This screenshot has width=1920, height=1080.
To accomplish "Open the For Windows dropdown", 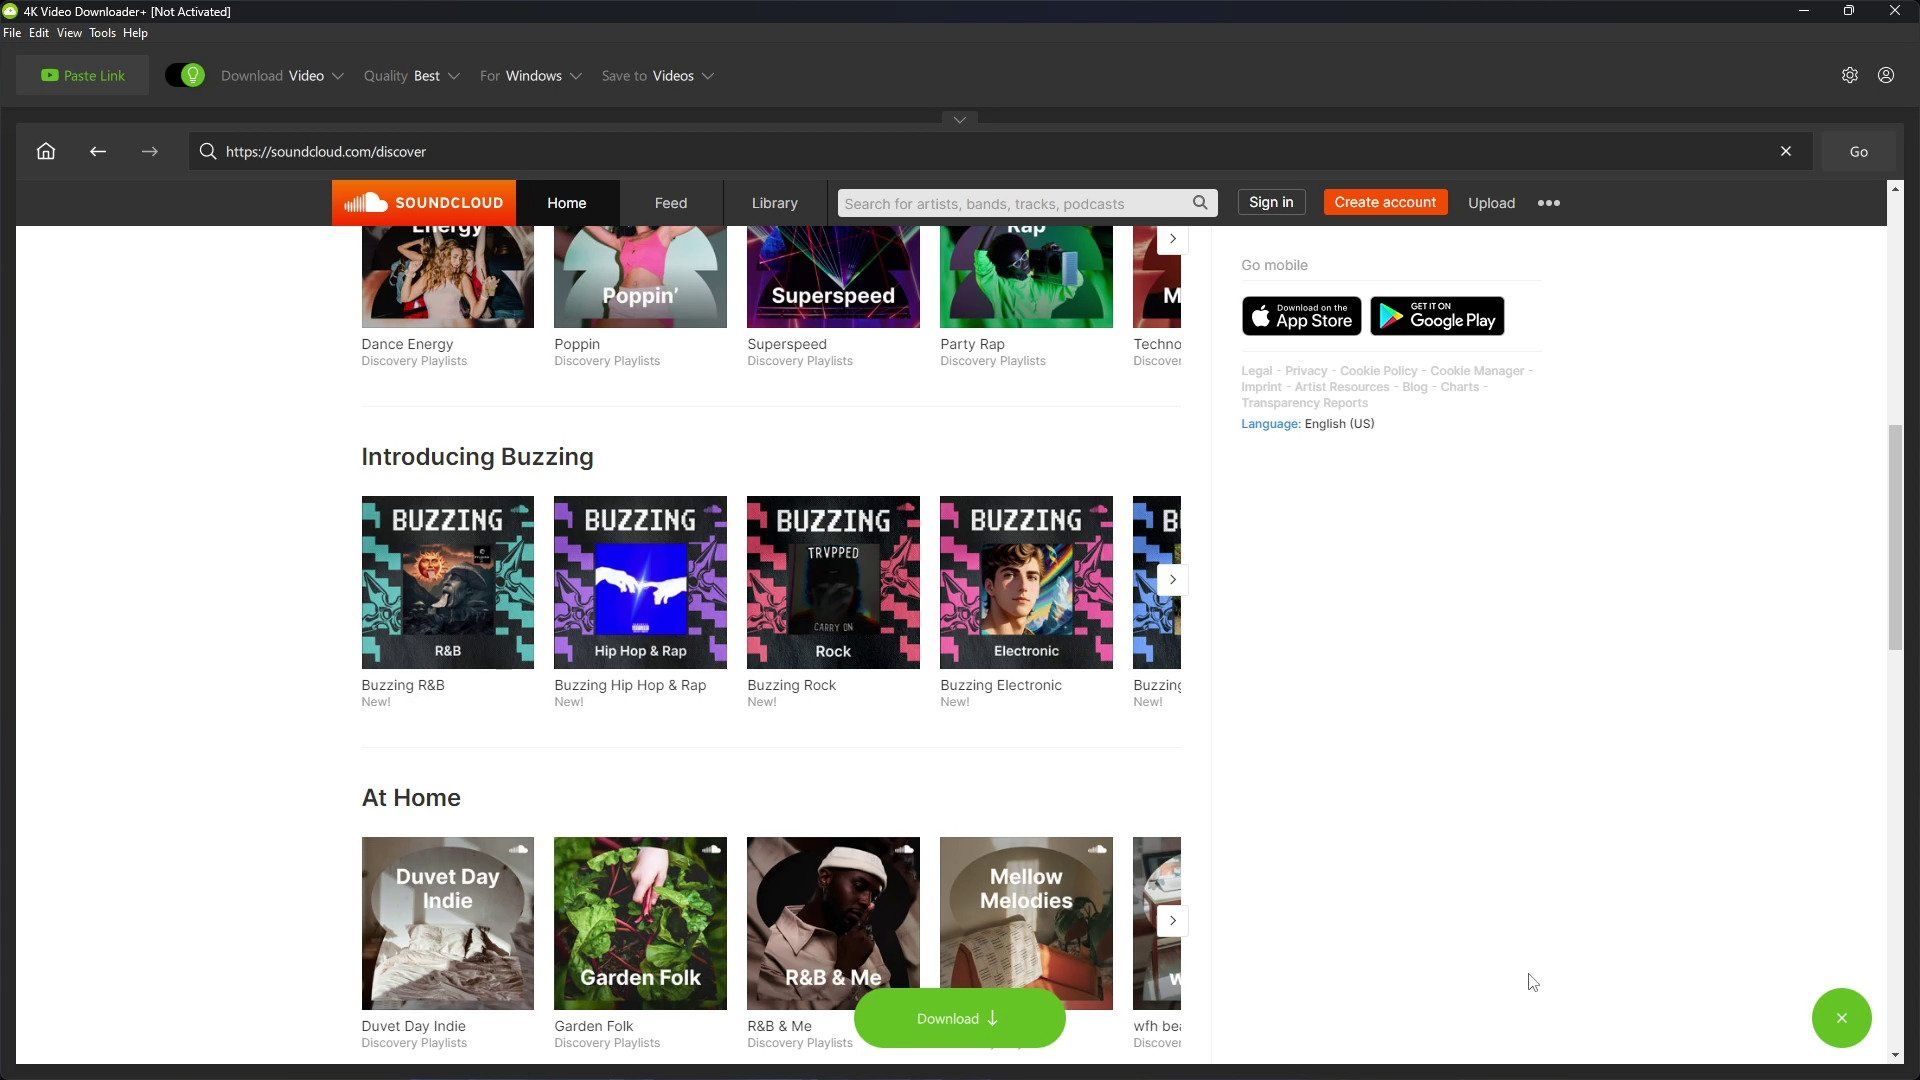I will pos(530,76).
